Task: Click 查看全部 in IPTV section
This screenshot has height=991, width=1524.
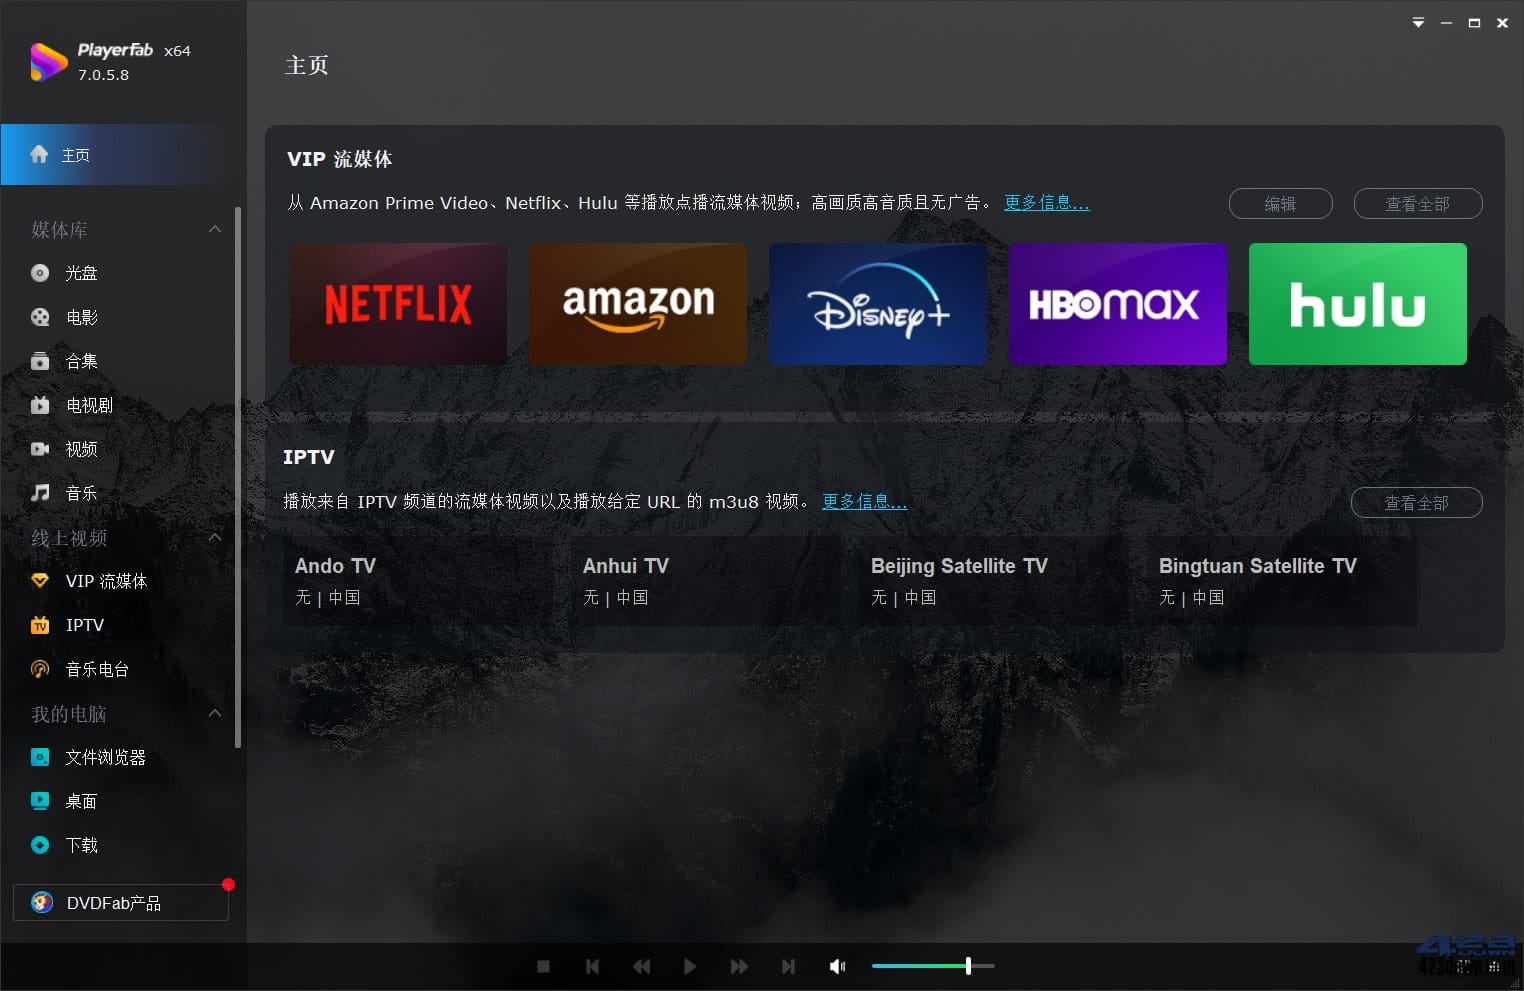Action: [x=1416, y=502]
